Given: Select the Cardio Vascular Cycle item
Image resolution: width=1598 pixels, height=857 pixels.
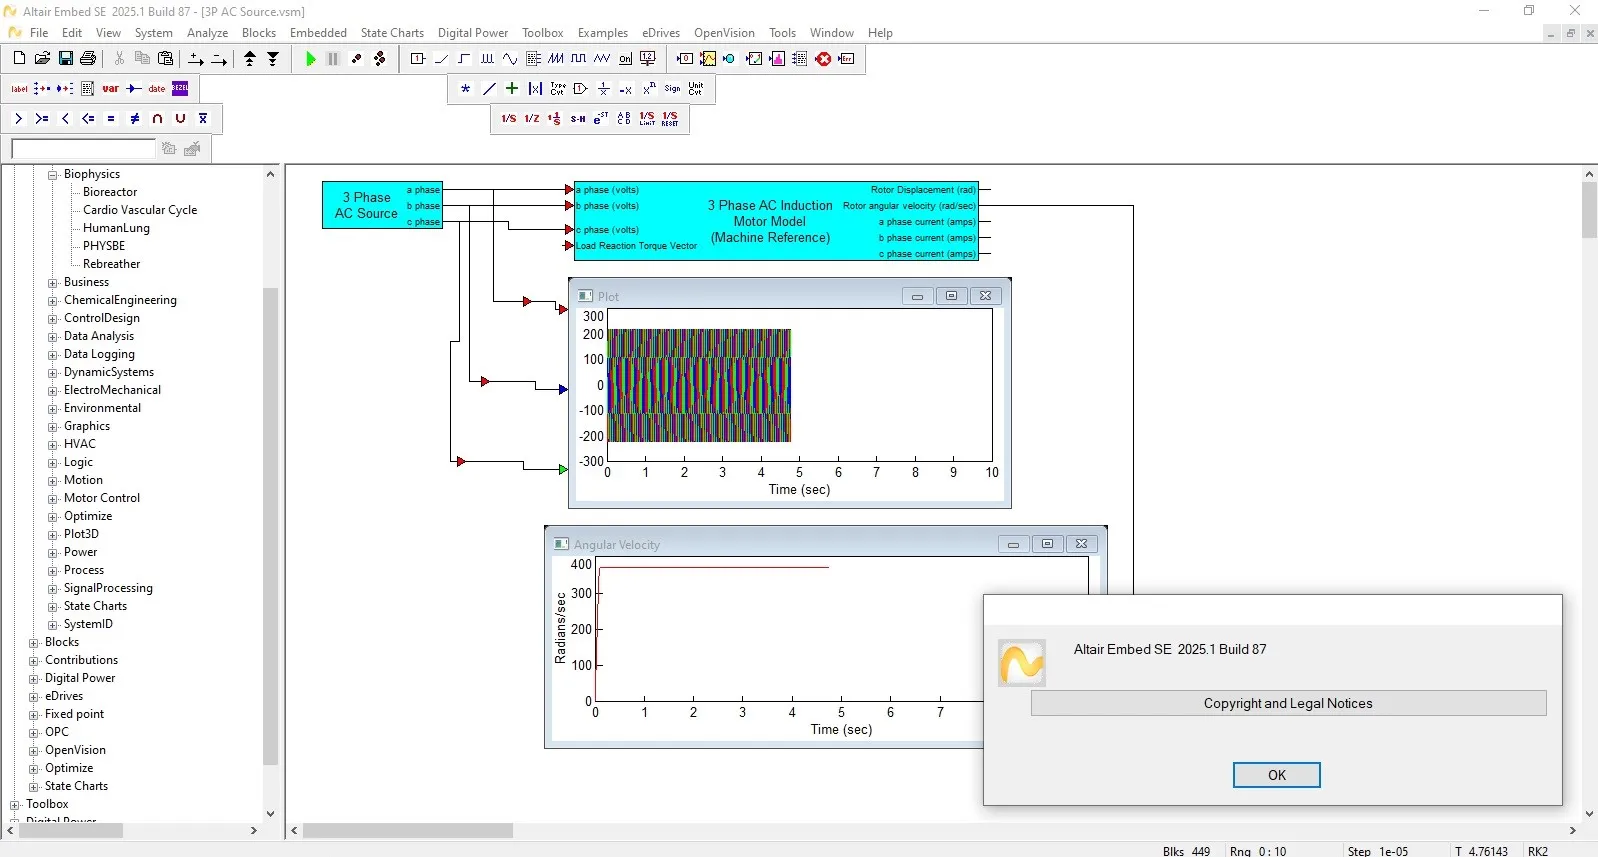Looking at the screenshot, I should (x=140, y=210).
